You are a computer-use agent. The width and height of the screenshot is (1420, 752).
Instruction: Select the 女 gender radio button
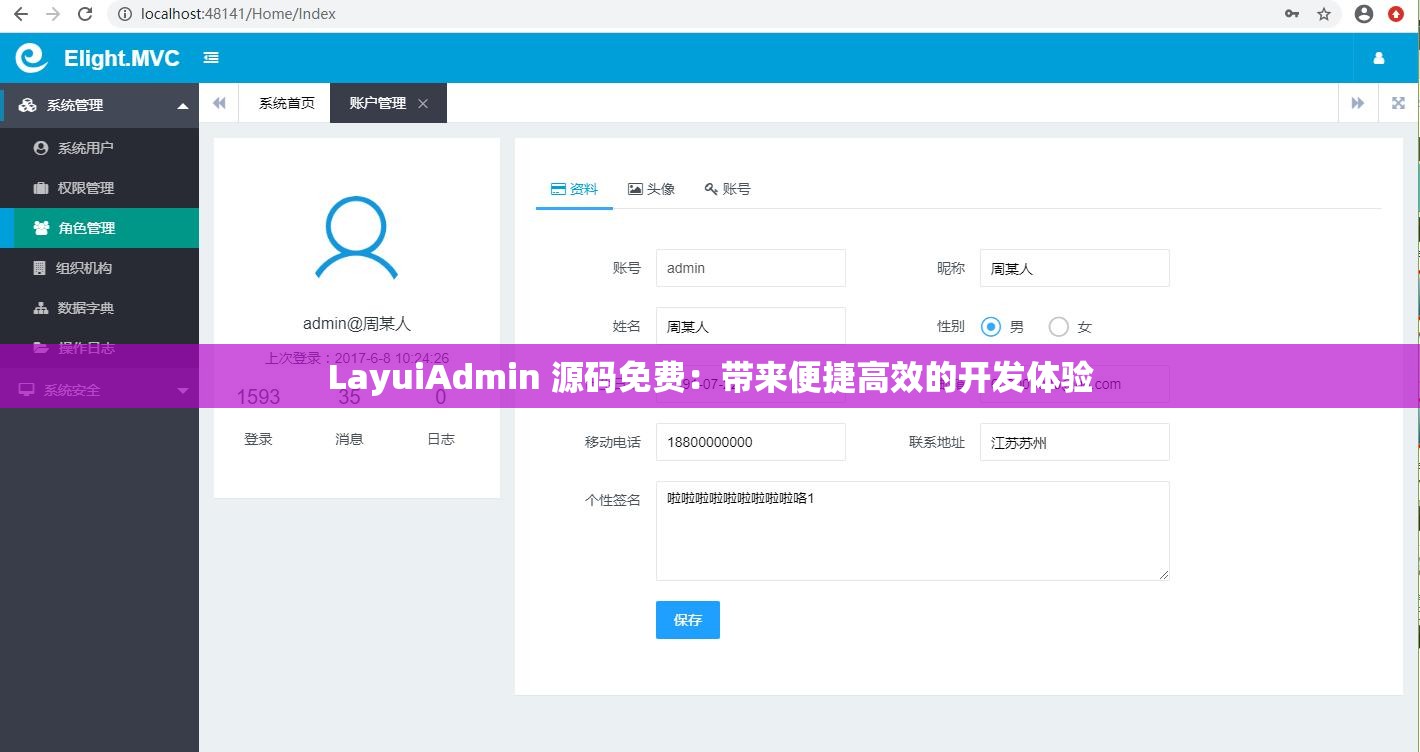pos(1058,326)
